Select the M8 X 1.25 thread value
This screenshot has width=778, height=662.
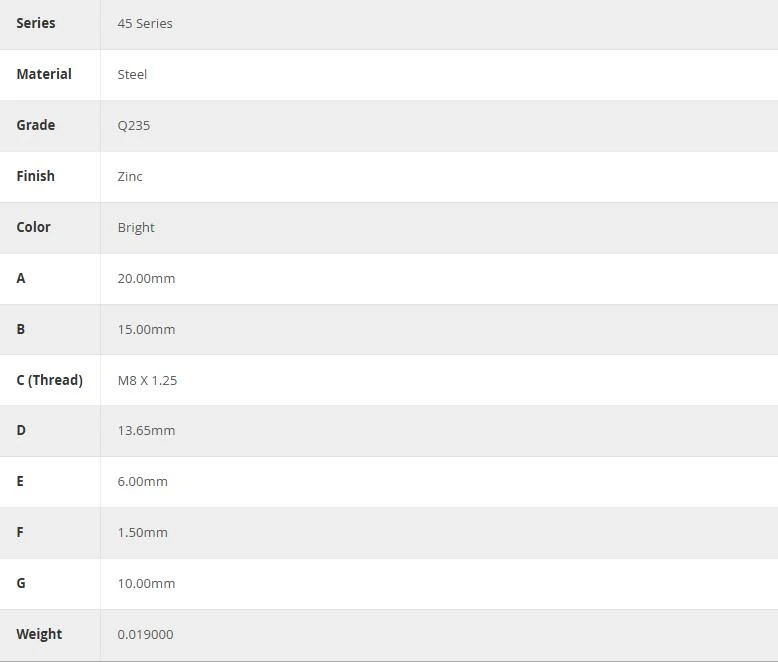click(147, 381)
